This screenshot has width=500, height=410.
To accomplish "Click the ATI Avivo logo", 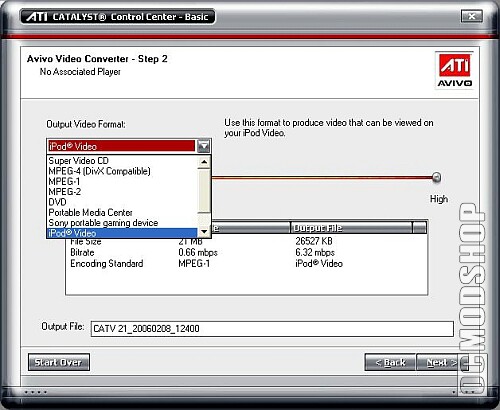I will (454, 70).
